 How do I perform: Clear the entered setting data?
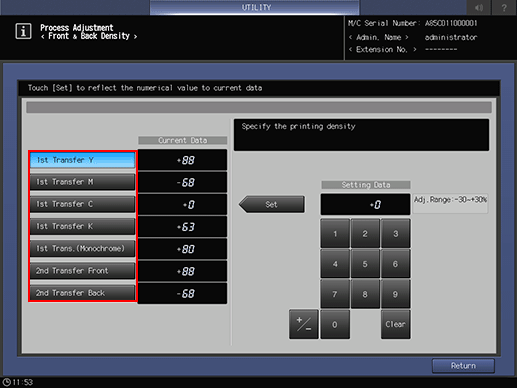pos(395,324)
